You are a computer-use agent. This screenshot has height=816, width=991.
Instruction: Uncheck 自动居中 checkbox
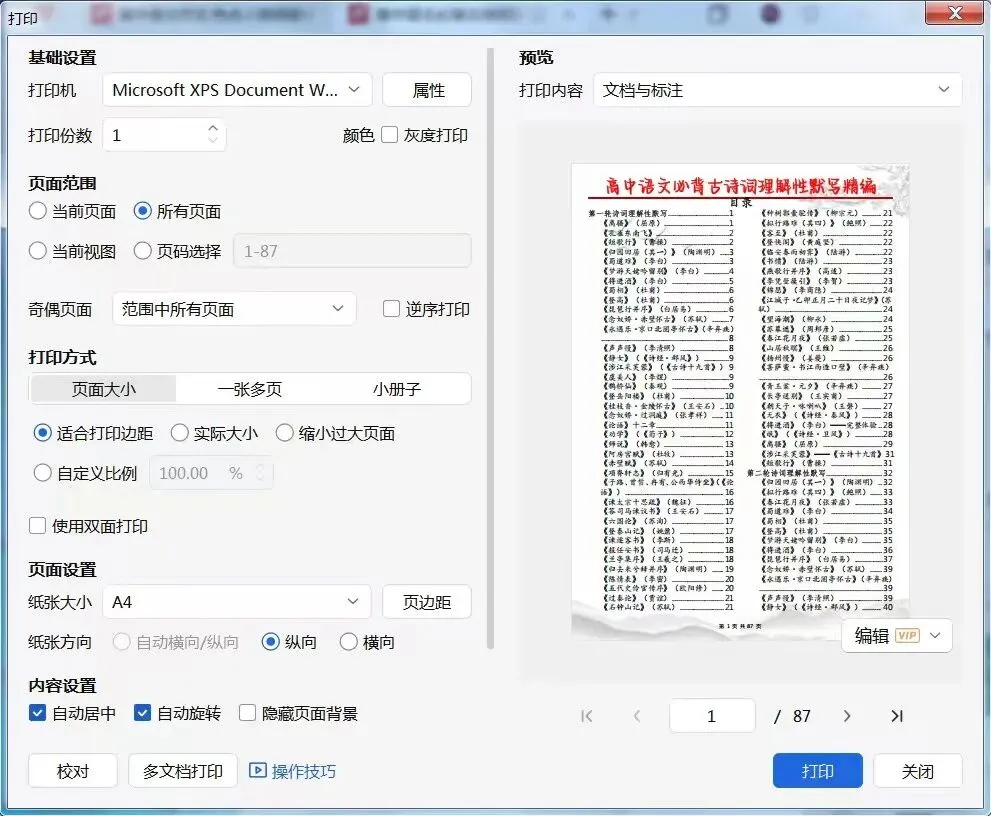coord(37,714)
